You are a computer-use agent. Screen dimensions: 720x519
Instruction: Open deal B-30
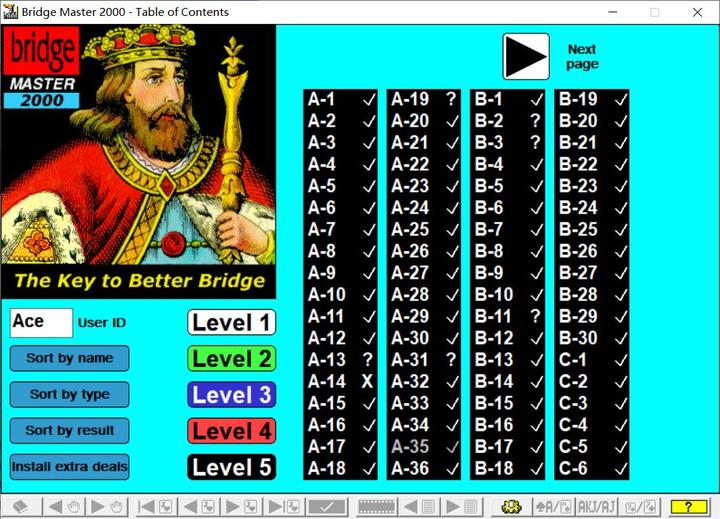[x=592, y=338]
